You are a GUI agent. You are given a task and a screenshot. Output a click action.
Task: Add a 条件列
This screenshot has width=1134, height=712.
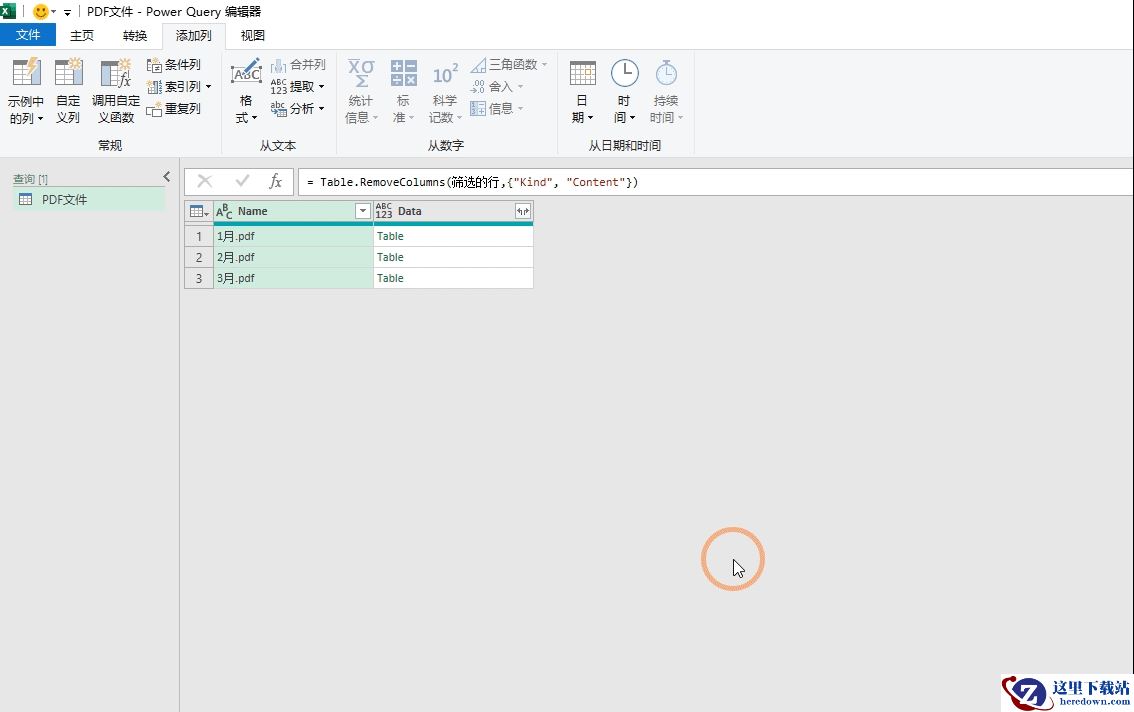174,65
